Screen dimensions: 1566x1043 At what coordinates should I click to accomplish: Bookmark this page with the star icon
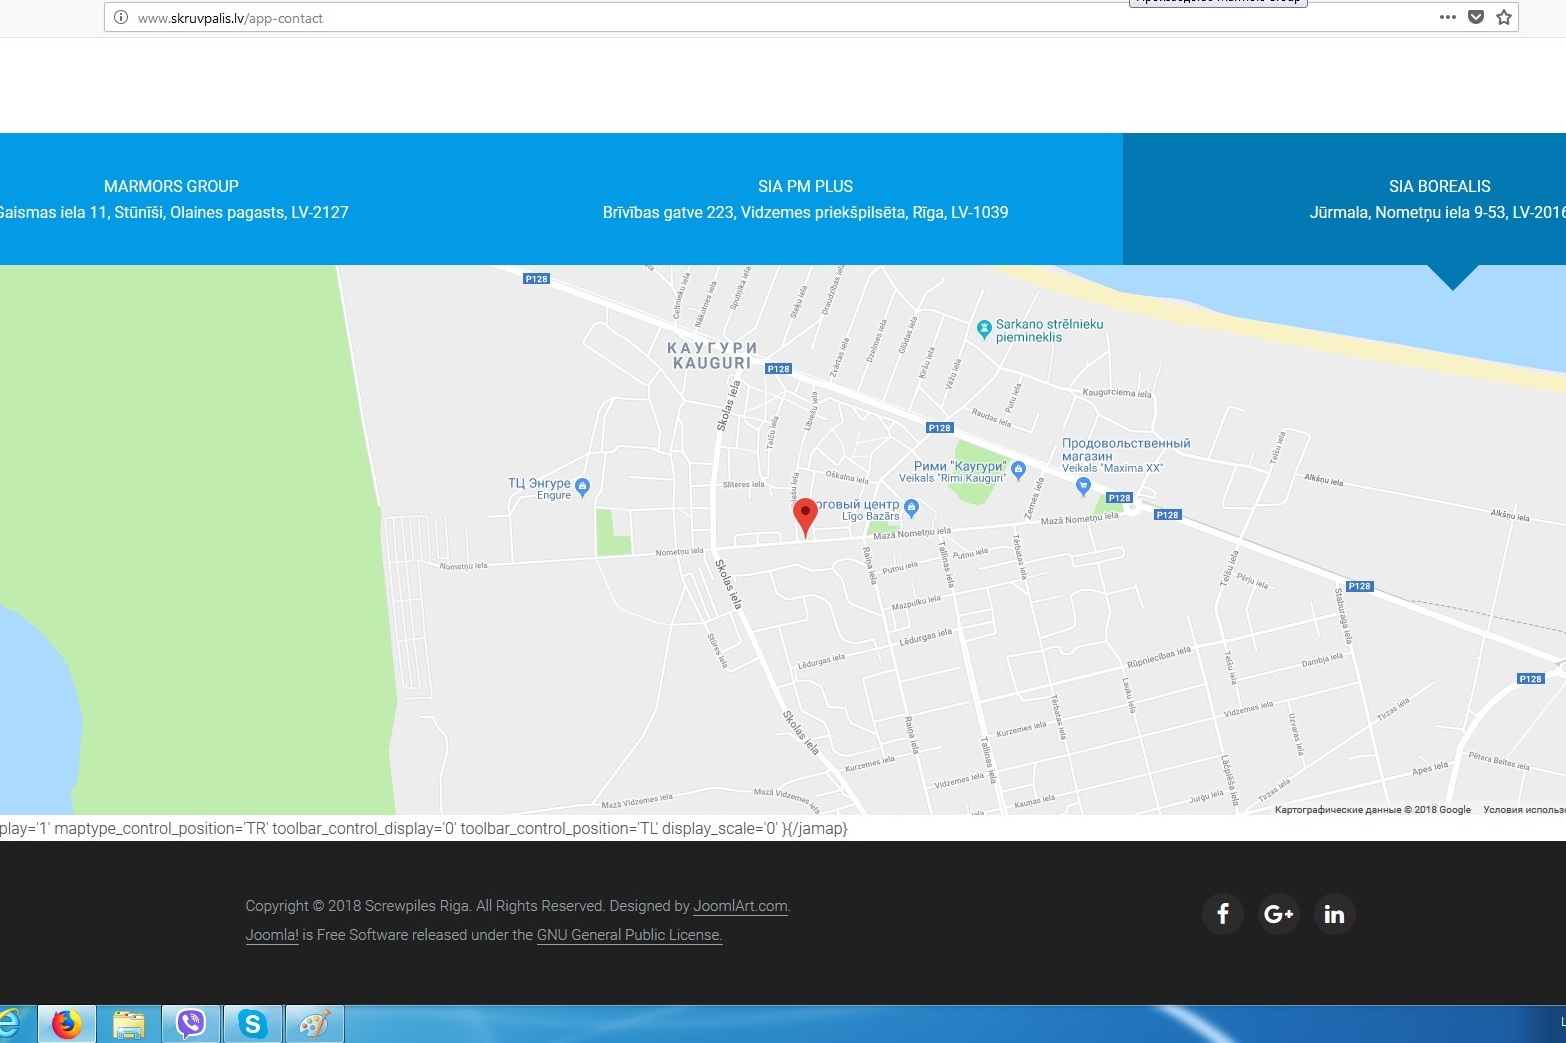pyautogui.click(x=1504, y=17)
